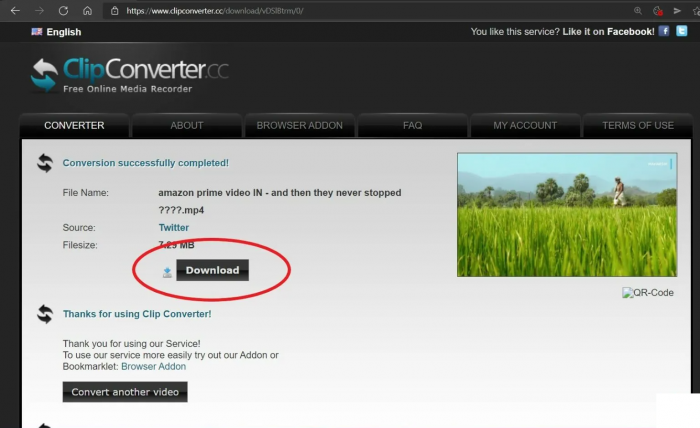Open the TERMS OF USE tab
This screenshot has height=428, width=700.
click(x=638, y=125)
